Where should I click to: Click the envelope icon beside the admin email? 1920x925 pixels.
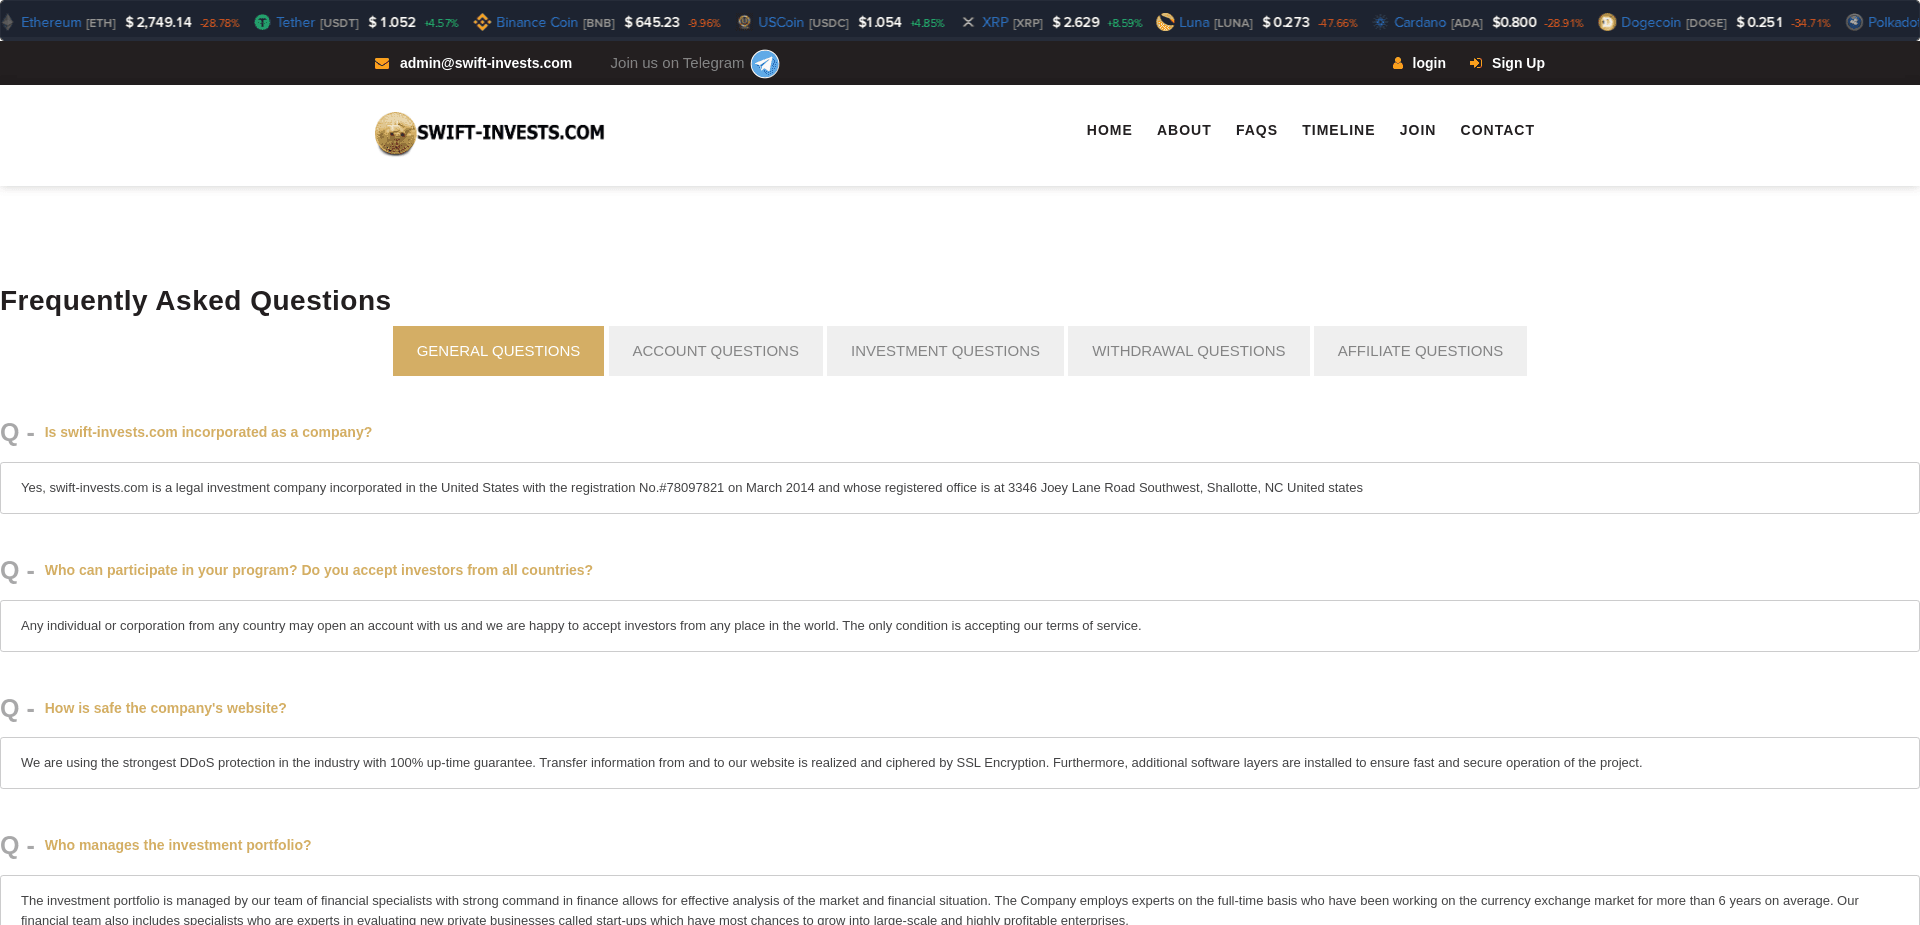[x=382, y=63]
